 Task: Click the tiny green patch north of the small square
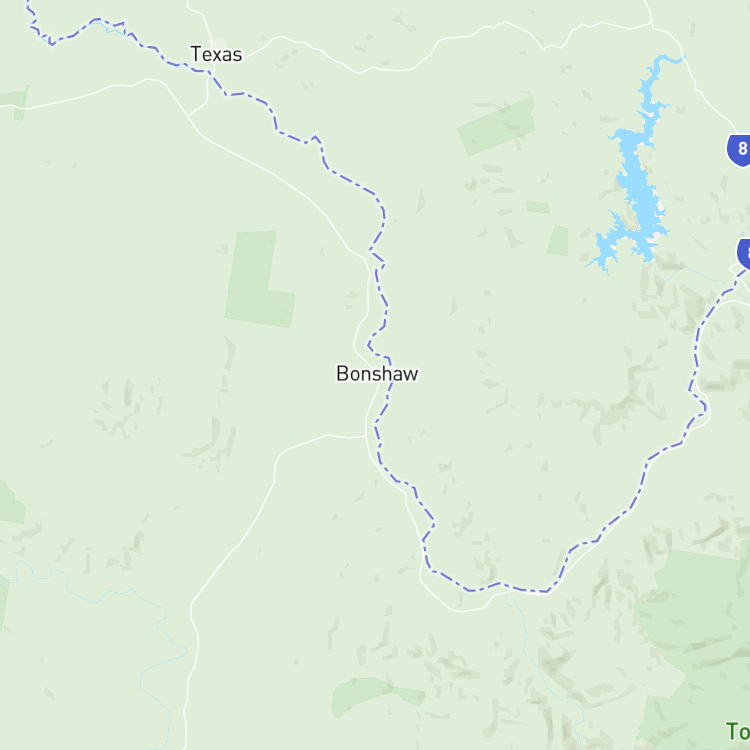(x=538, y=207)
